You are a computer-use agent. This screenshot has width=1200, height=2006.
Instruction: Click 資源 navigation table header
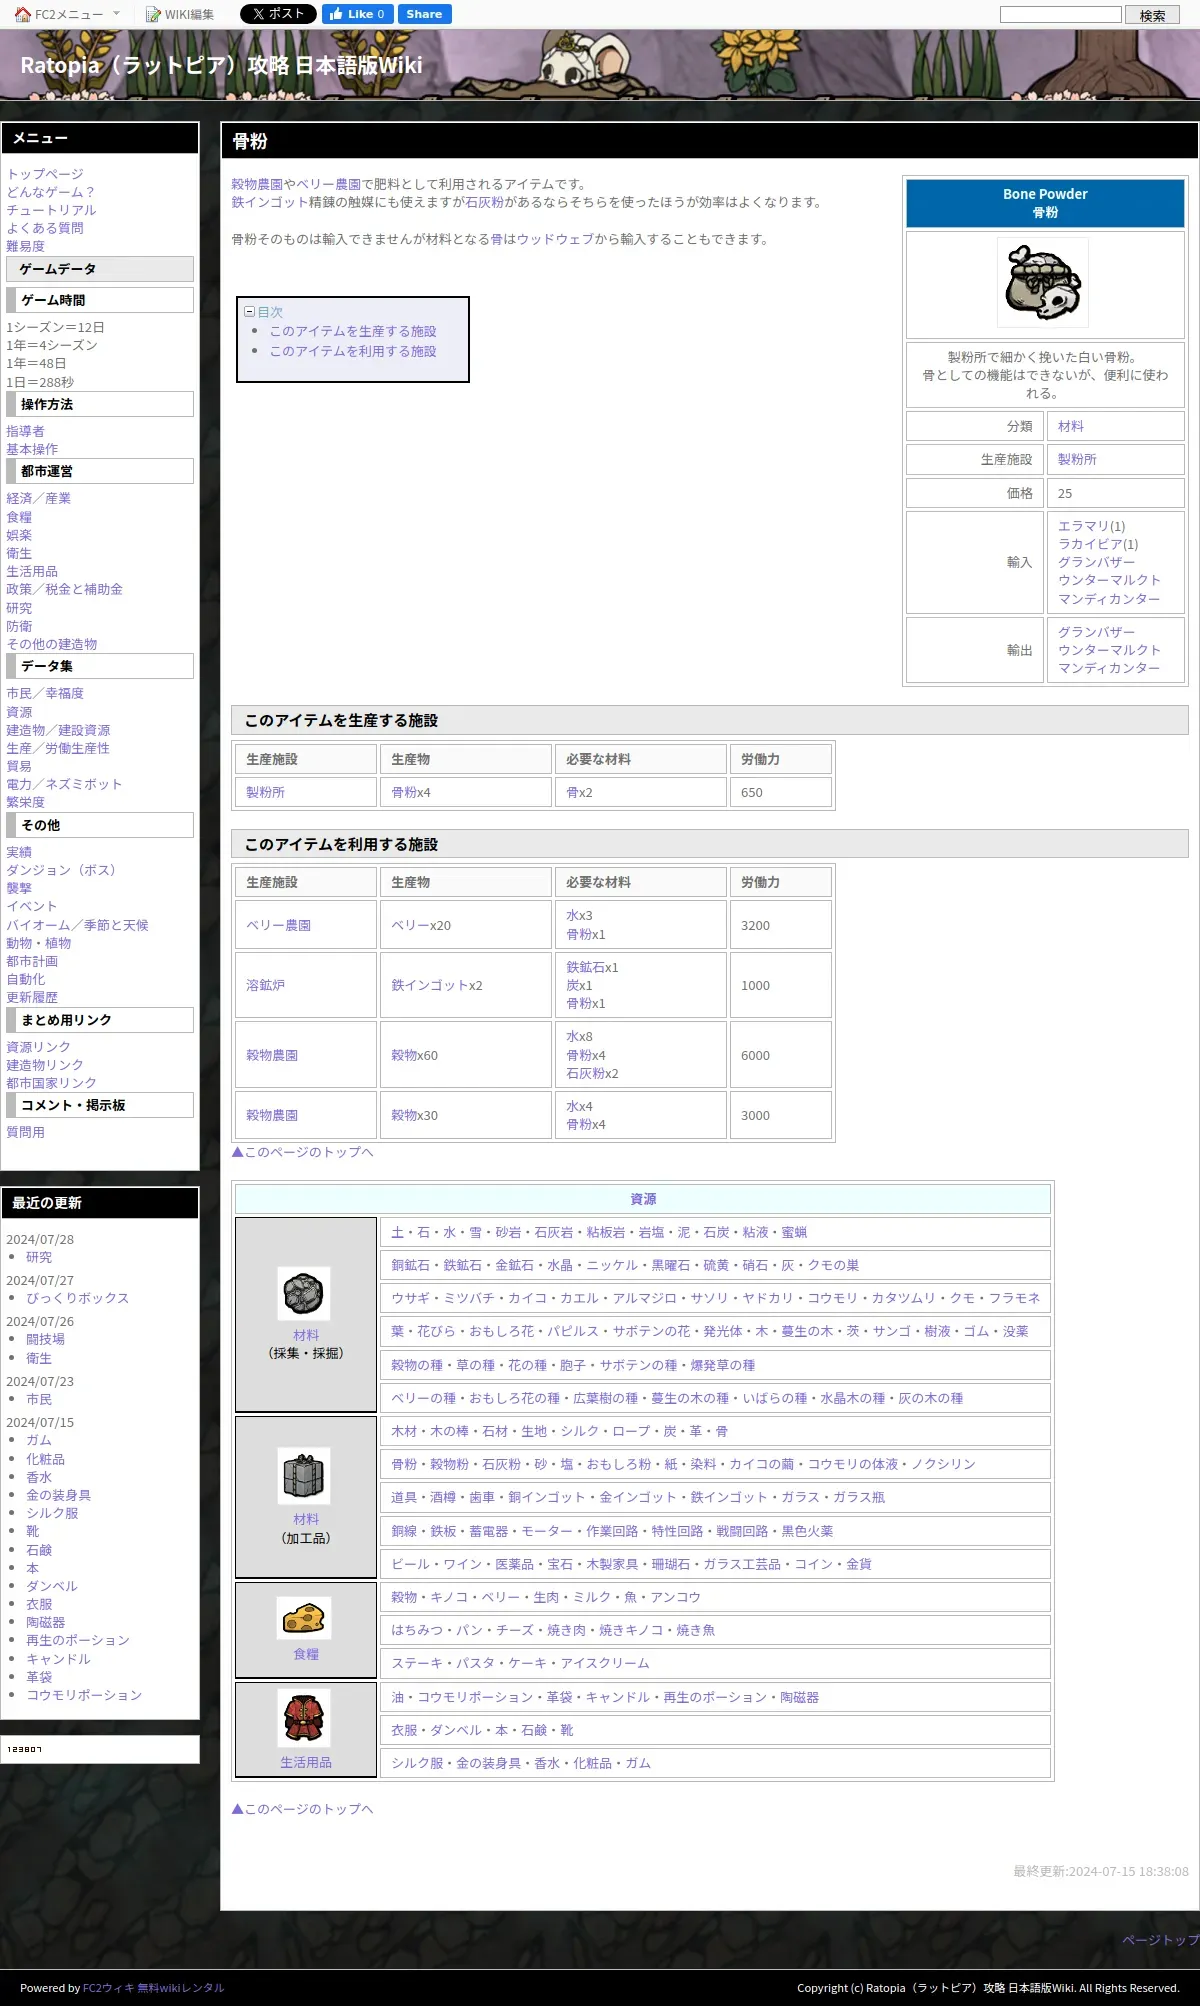pyautogui.click(x=643, y=1199)
